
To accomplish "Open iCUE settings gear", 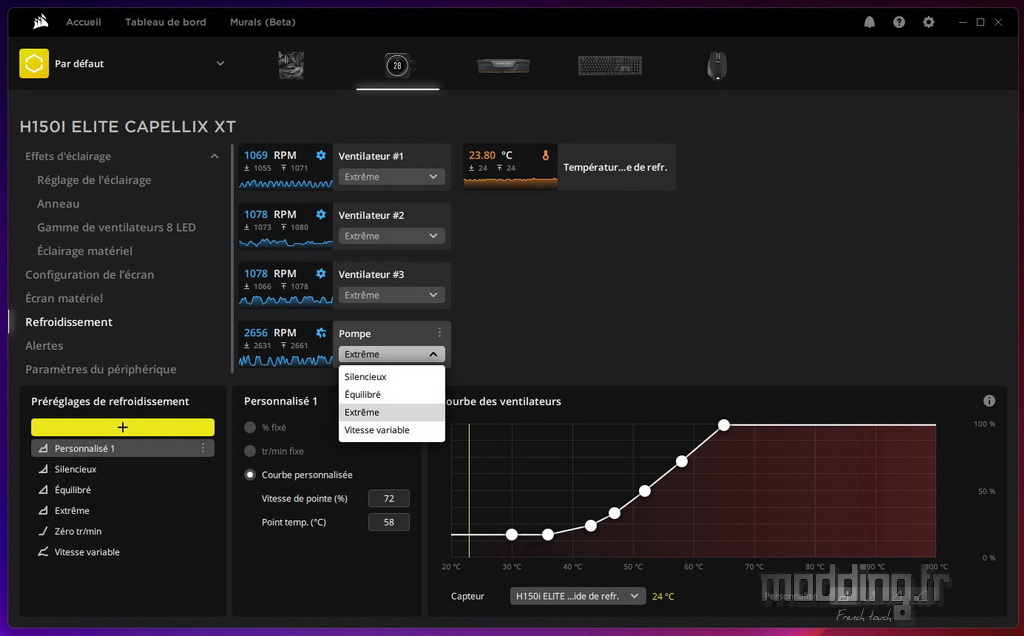I will pos(929,22).
